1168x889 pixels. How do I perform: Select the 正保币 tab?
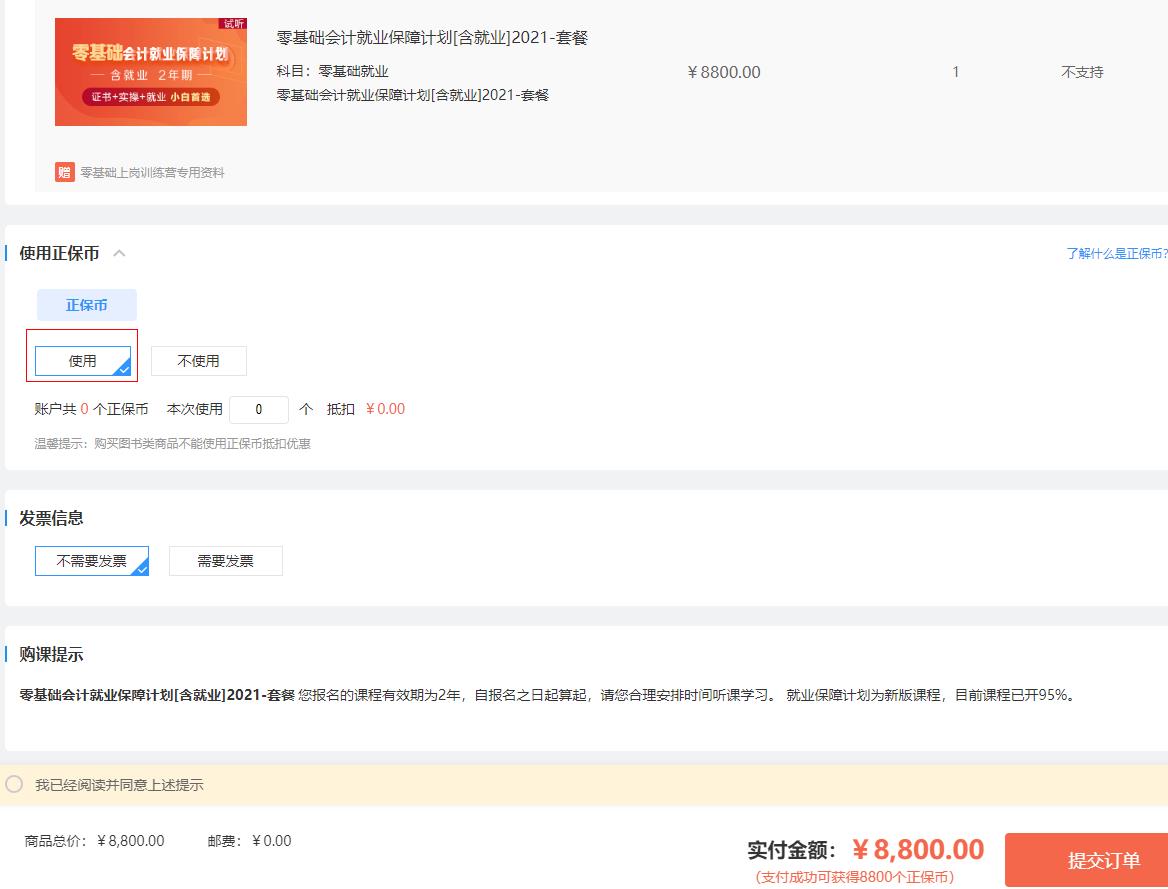click(x=87, y=305)
